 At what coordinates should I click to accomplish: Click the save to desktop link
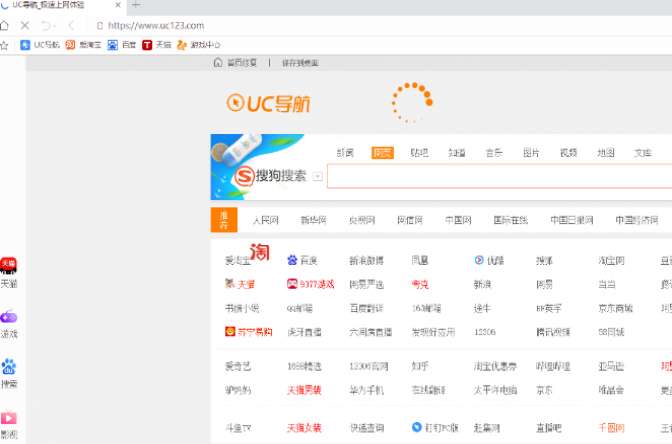coord(300,63)
